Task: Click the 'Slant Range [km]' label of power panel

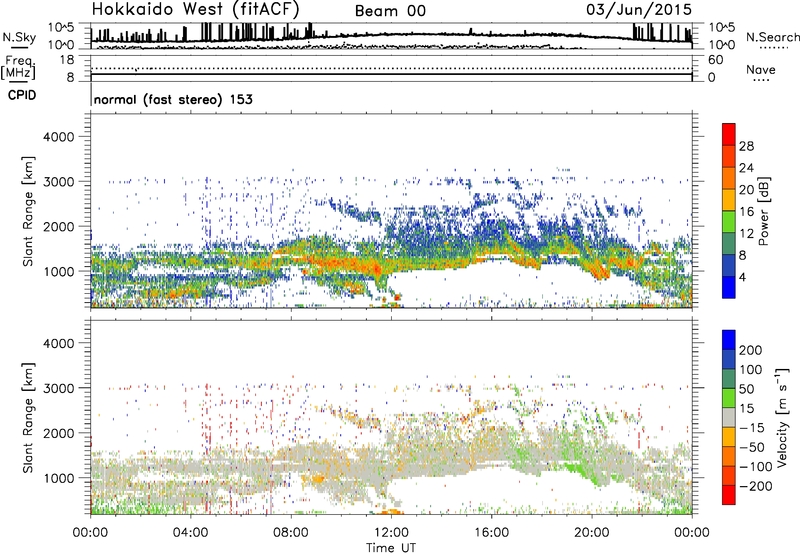Action: [28, 211]
